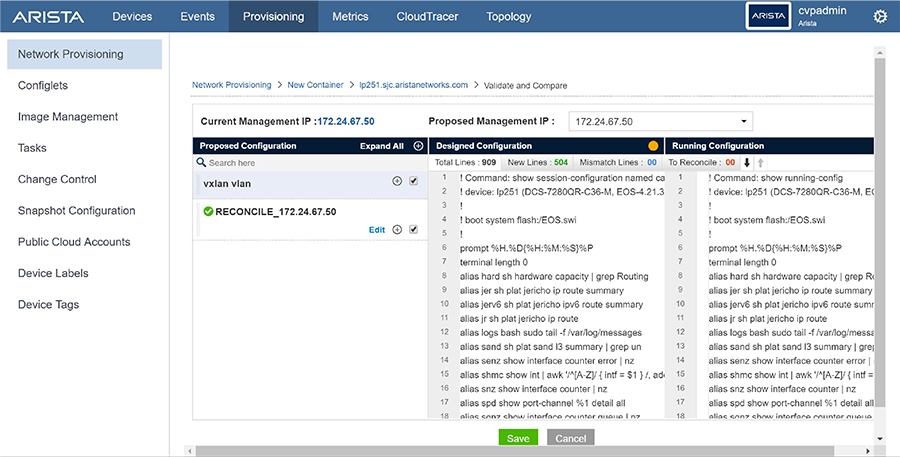Image resolution: width=900 pixels, height=457 pixels.
Task: Click the New Lines : 504 counter
Action: [537, 162]
